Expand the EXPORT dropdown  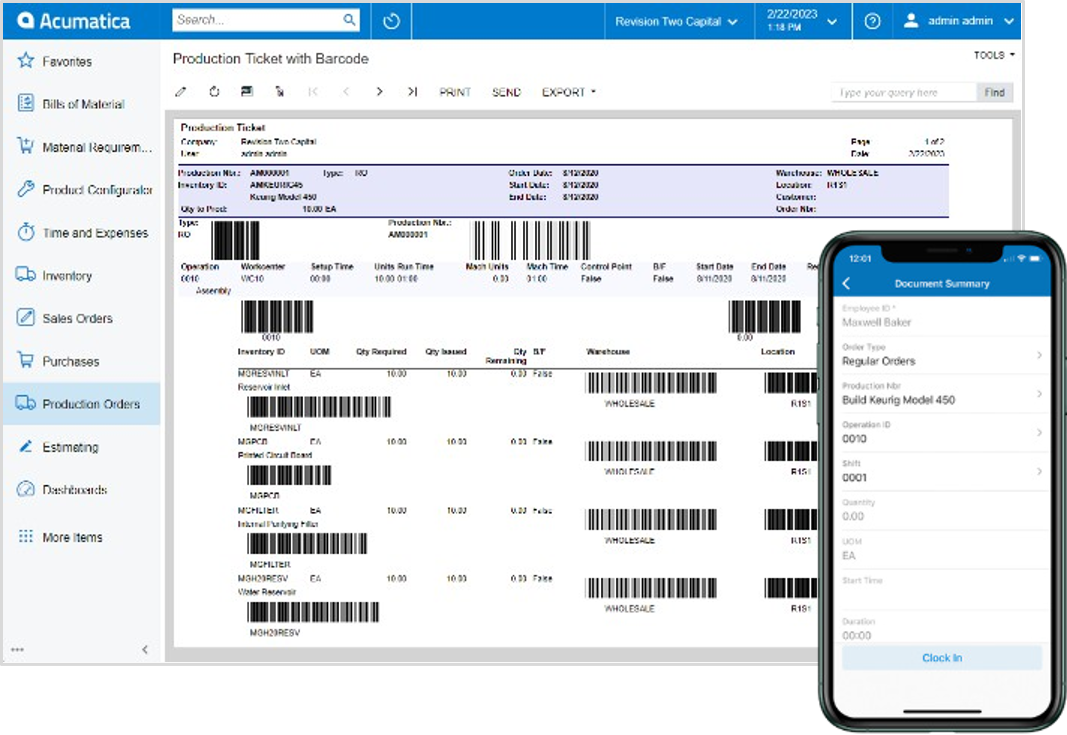(x=568, y=91)
